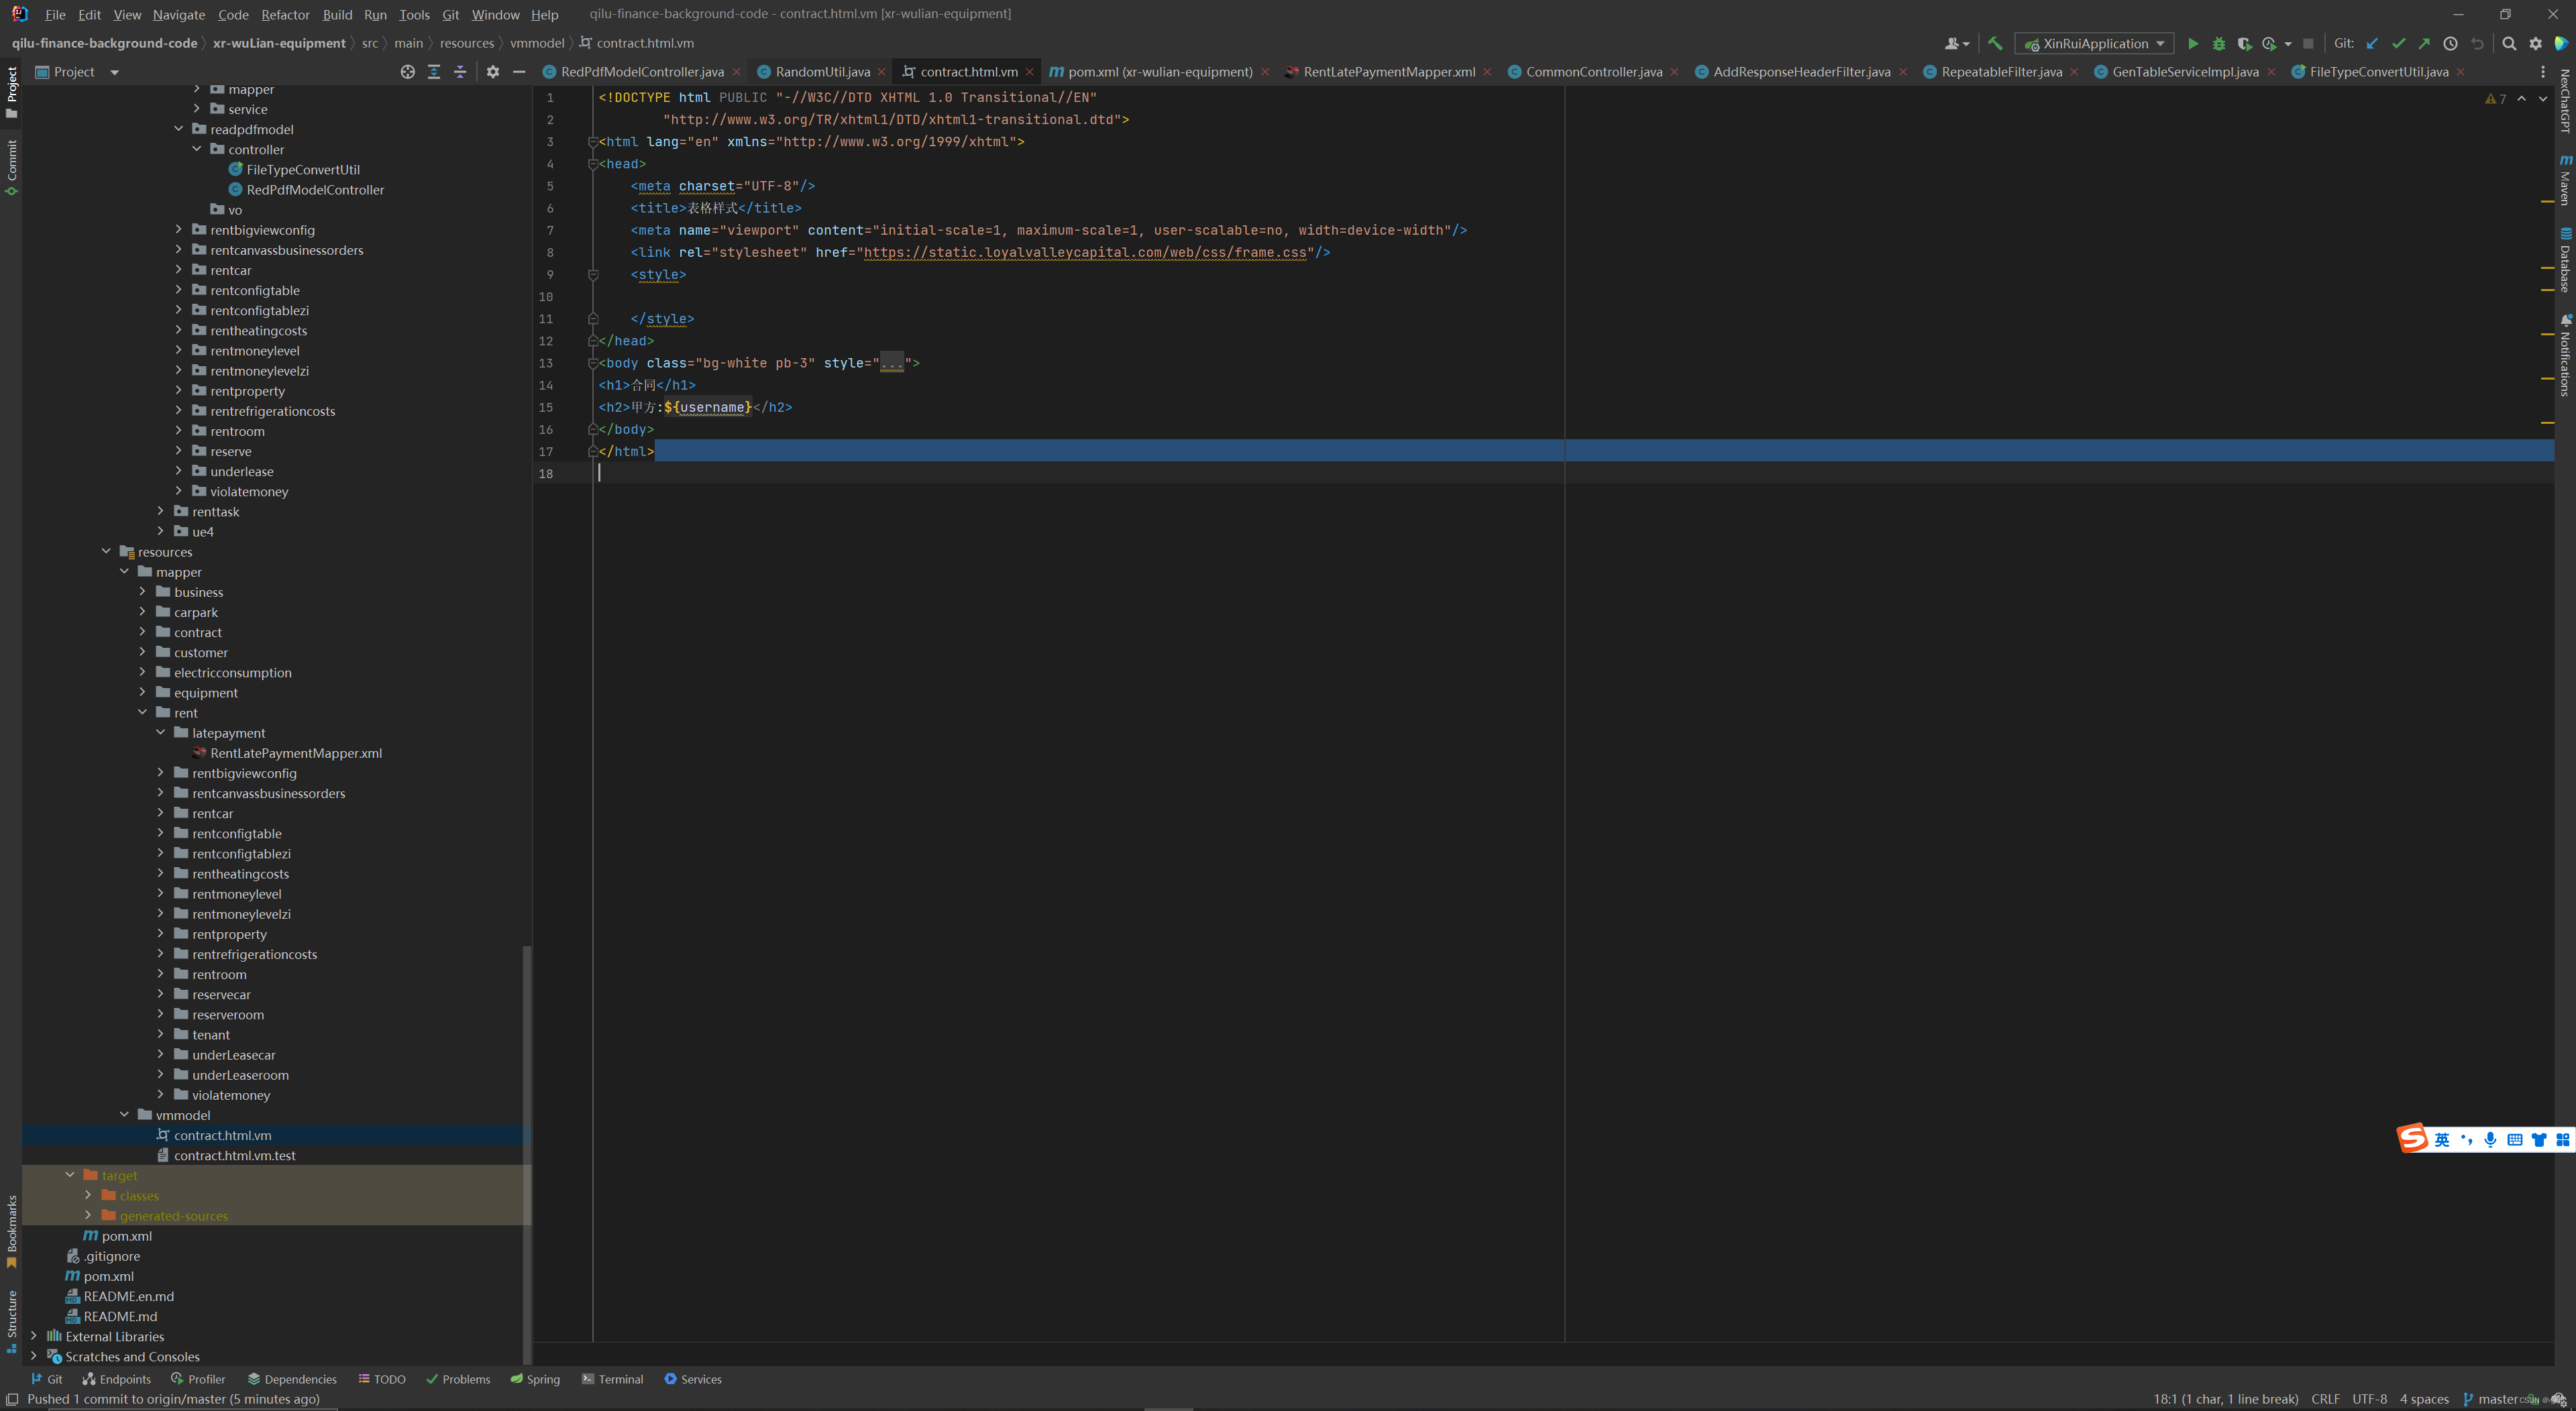The width and height of the screenshot is (2576, 1411).
Task: Collapse the vmmodel folder
Action: coord(125,1115)
